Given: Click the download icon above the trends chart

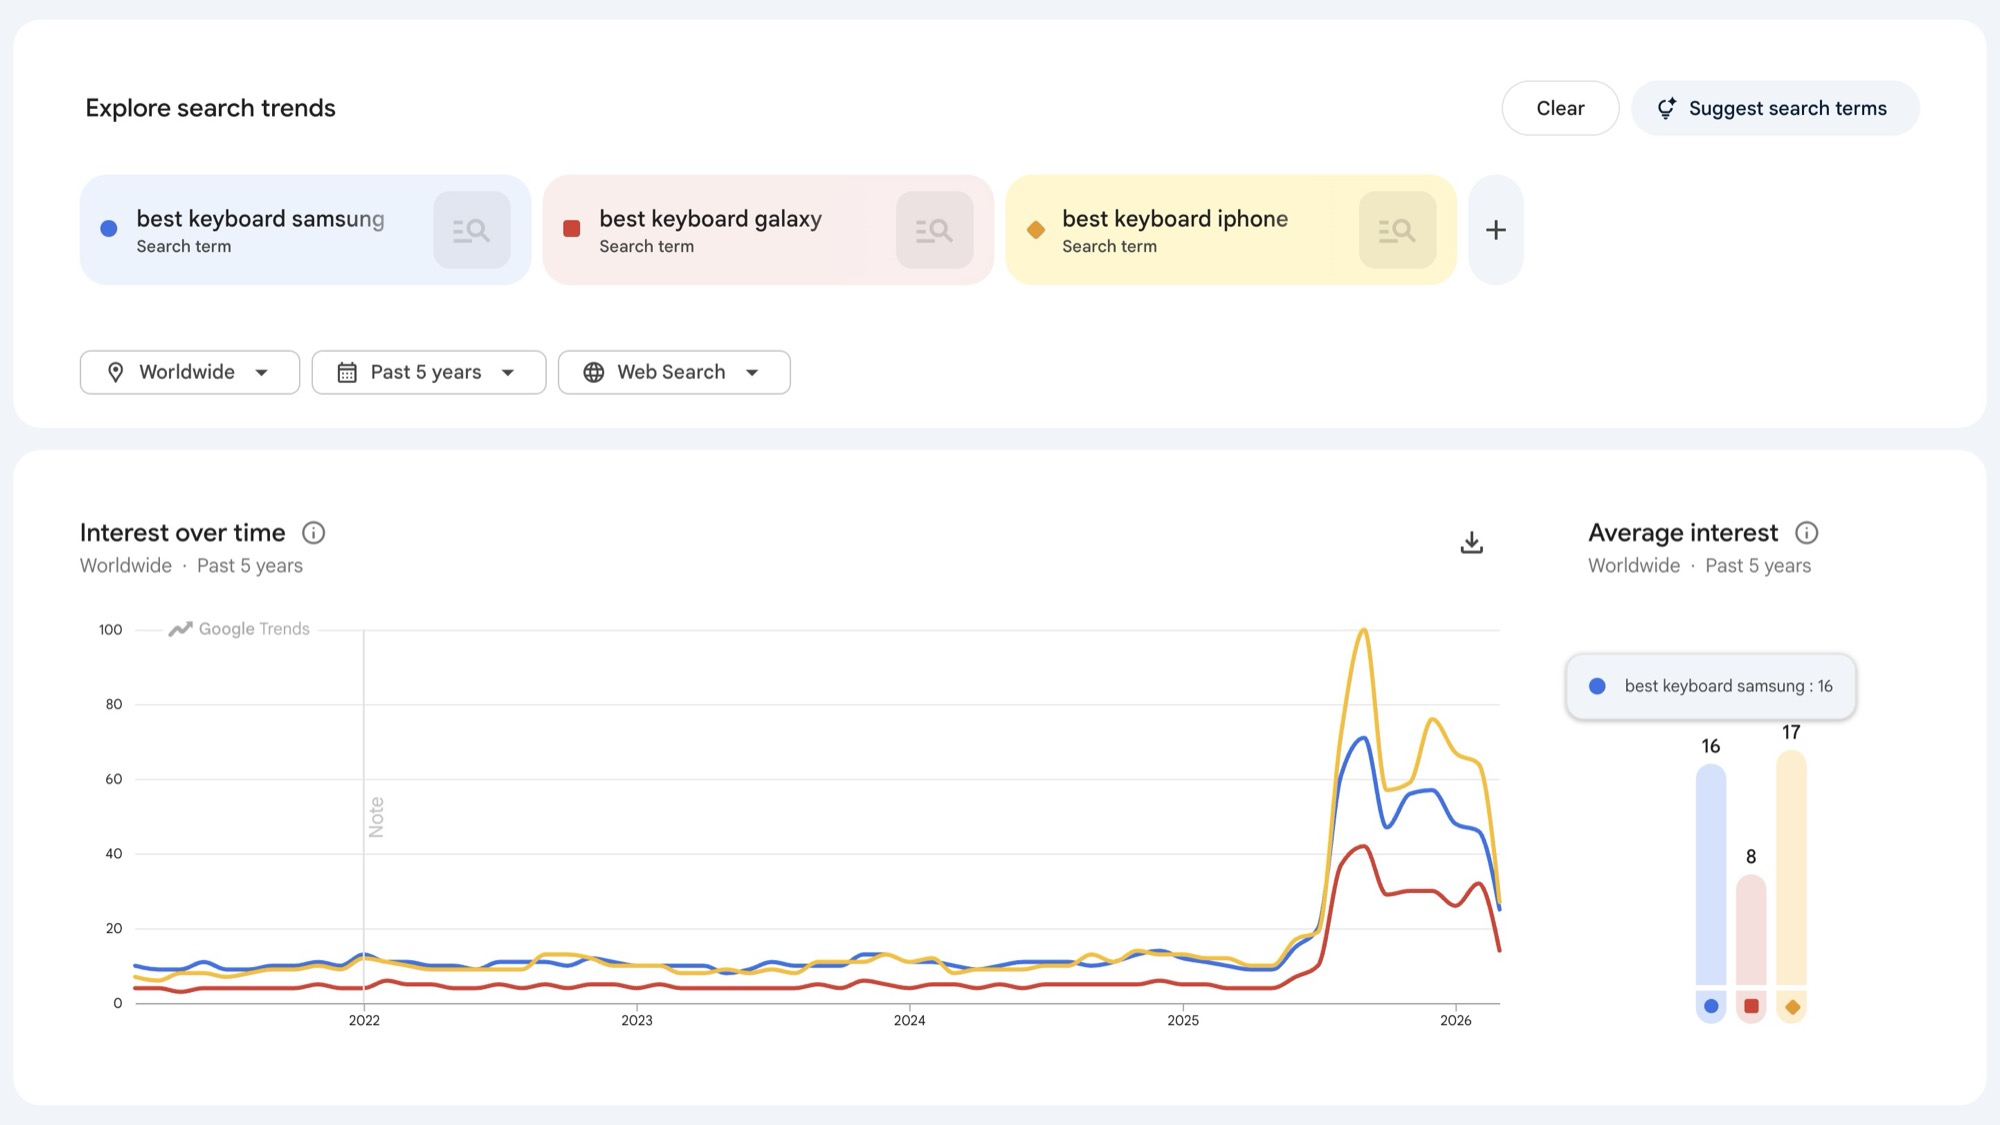Looking at the screenshot, I should [1470, 542].
